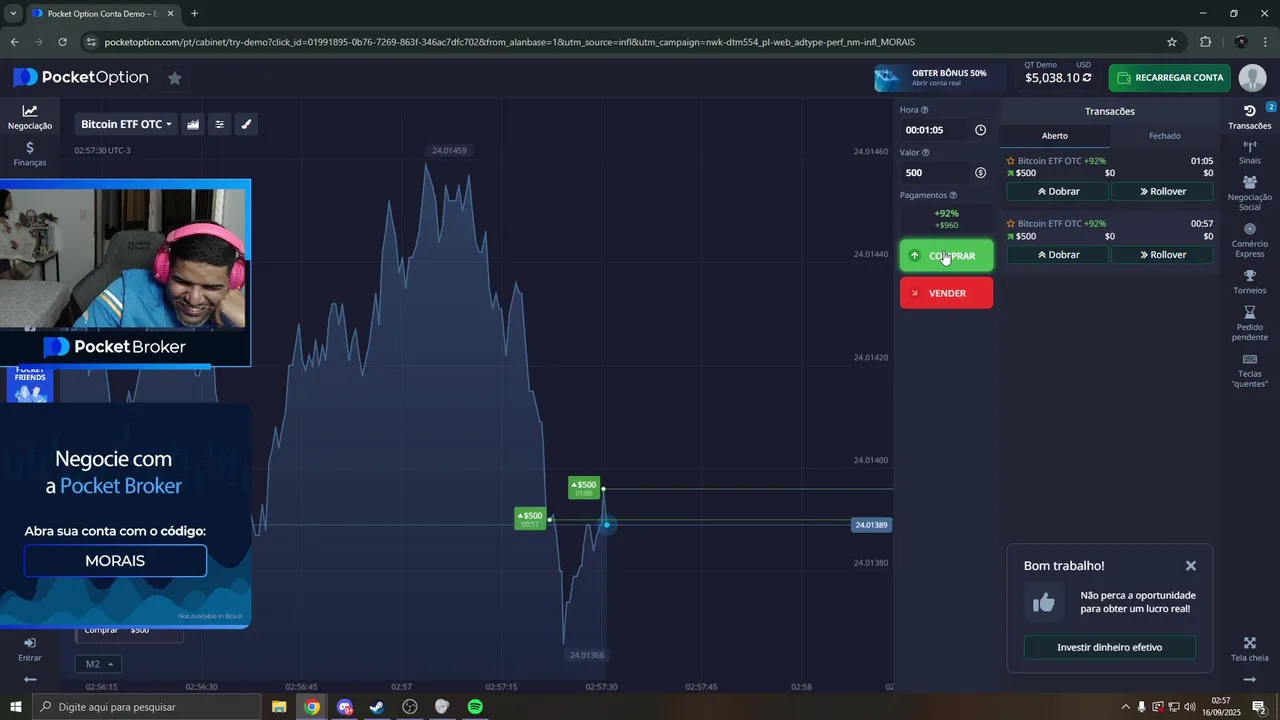1280x720 pixels.
Task: Click the Valor amount field showing 500
Action: [x=936, y=173]
